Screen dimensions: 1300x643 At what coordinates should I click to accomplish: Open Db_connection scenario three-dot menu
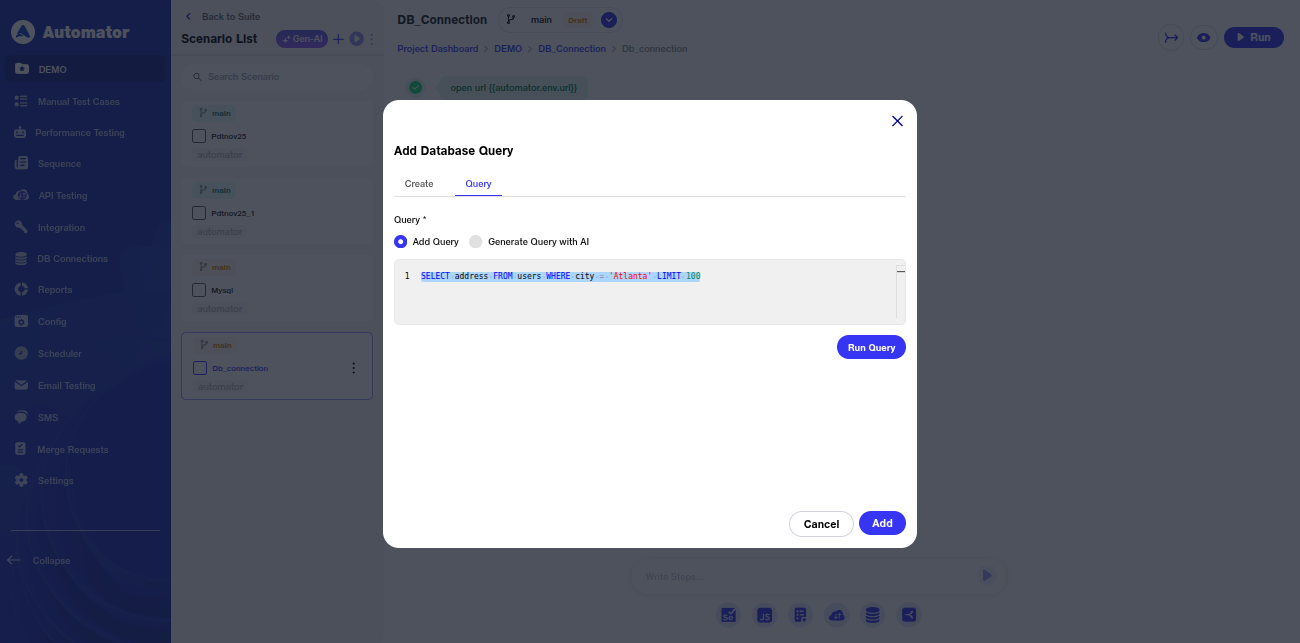pyautogui.click(x=353, y=368)
